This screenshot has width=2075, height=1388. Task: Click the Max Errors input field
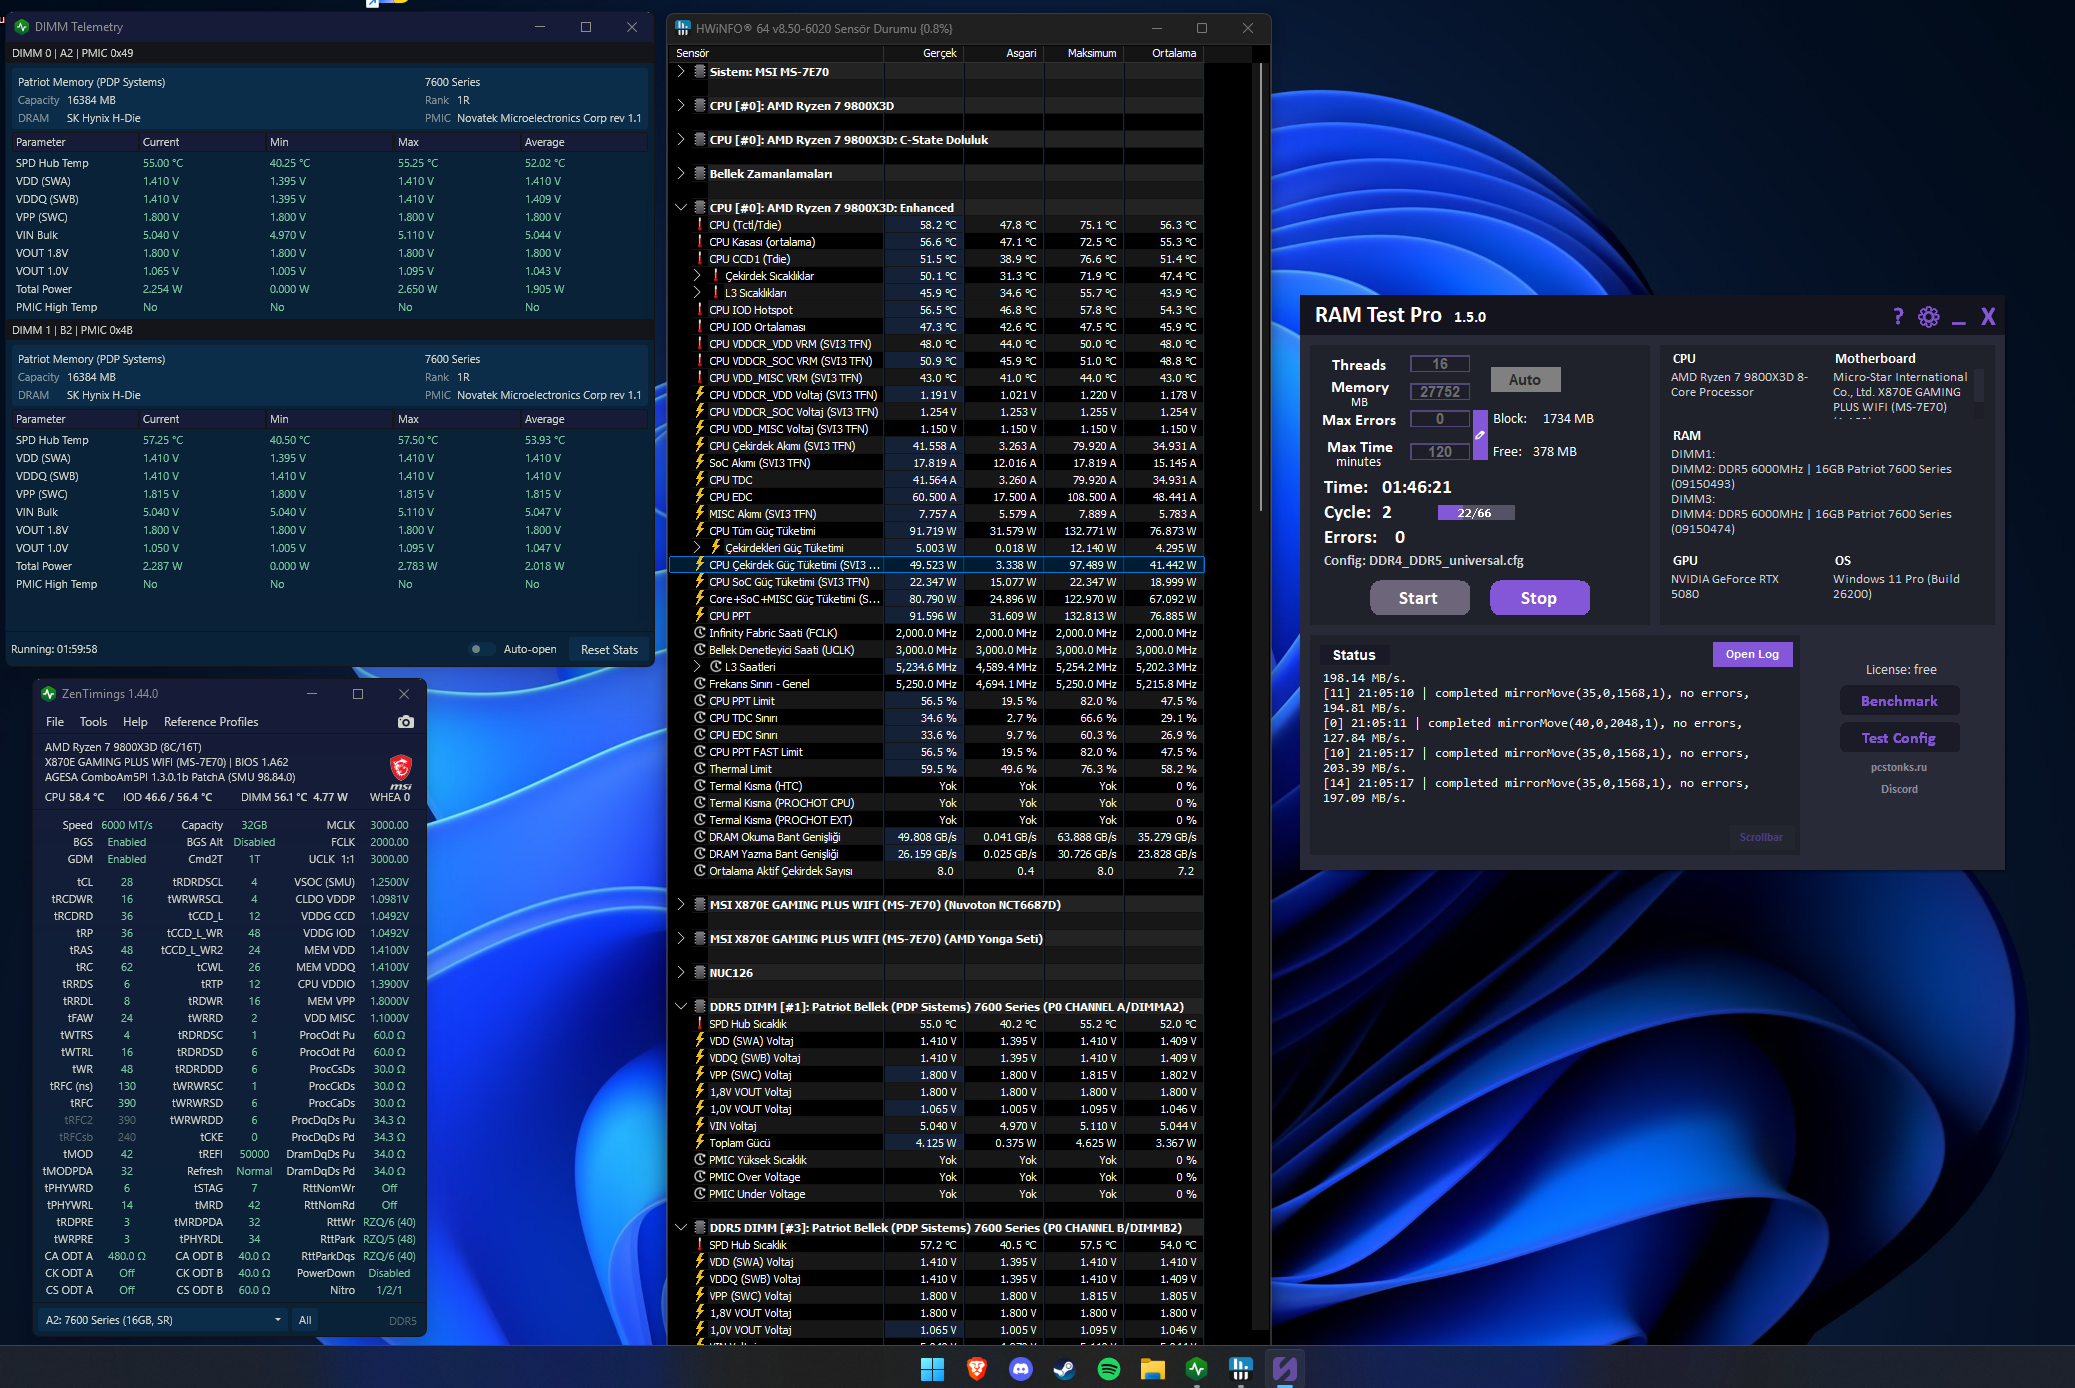pyautogui.click(x=1440, y=419)
